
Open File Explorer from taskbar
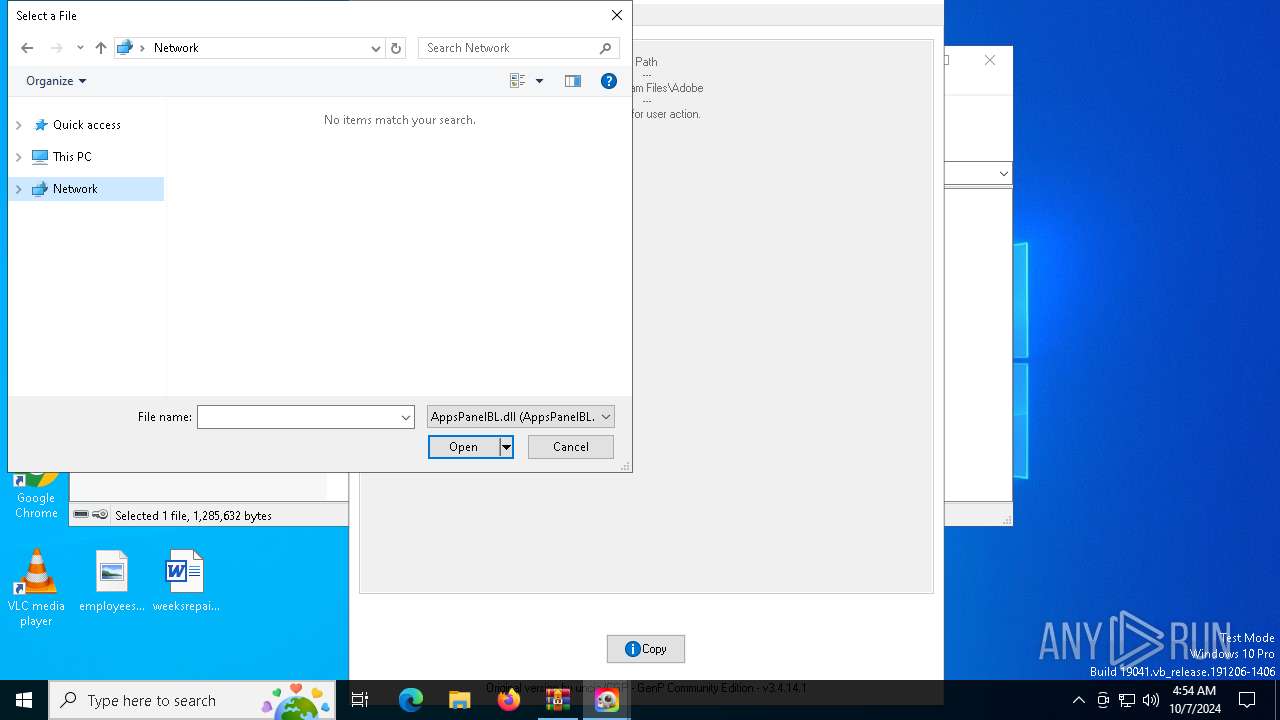pos(460,700)
